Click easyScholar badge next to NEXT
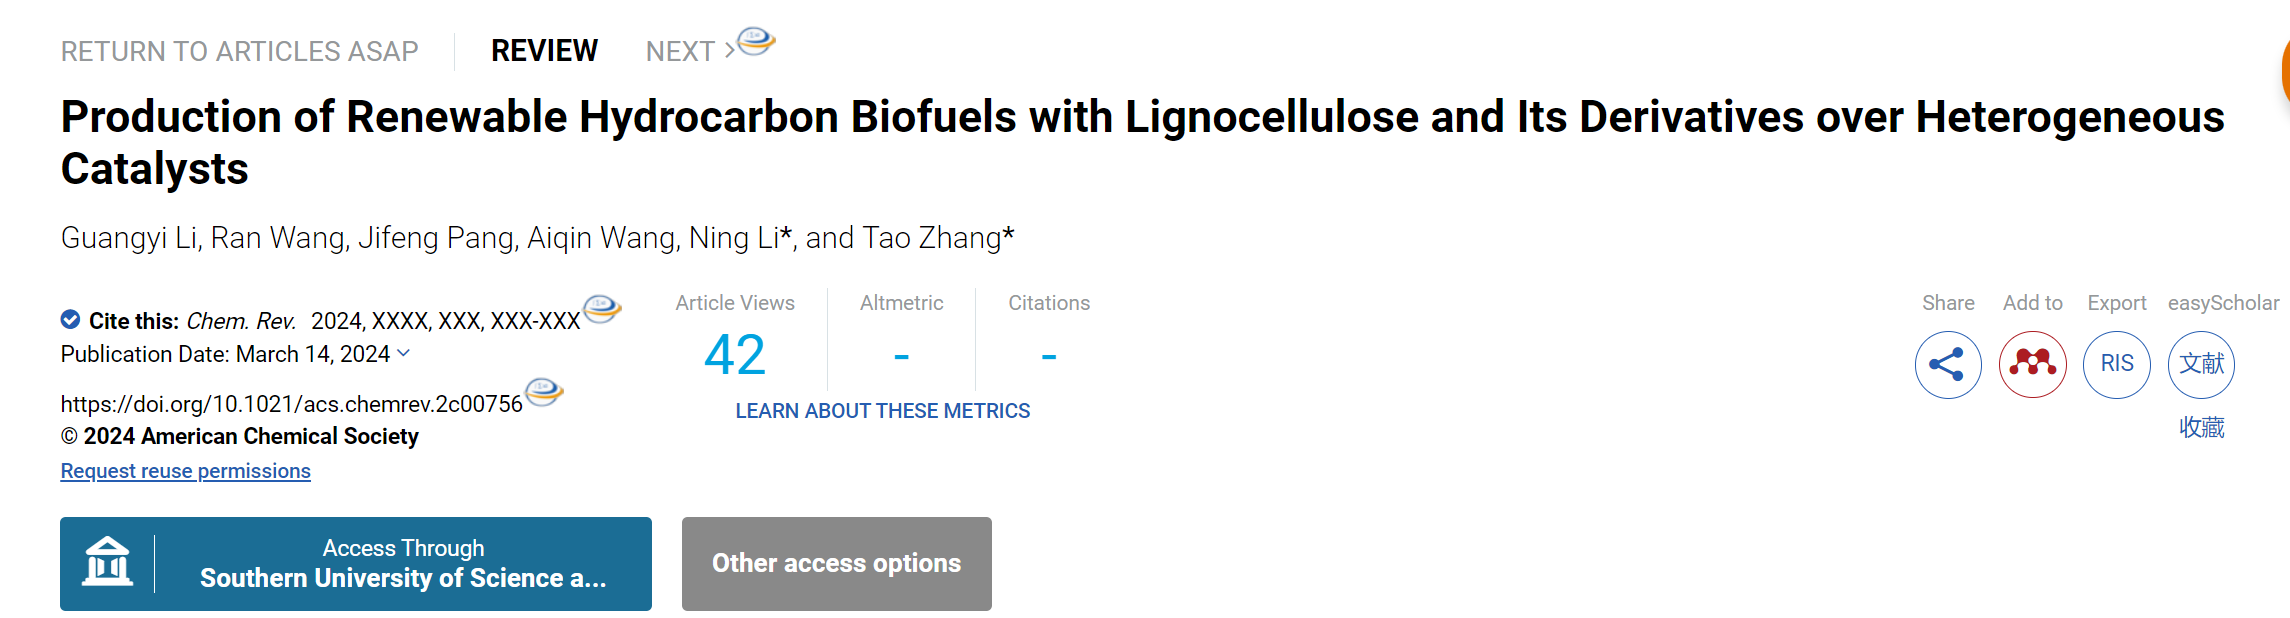Viewport: 2290px width, 618px height. pos(757,41)
